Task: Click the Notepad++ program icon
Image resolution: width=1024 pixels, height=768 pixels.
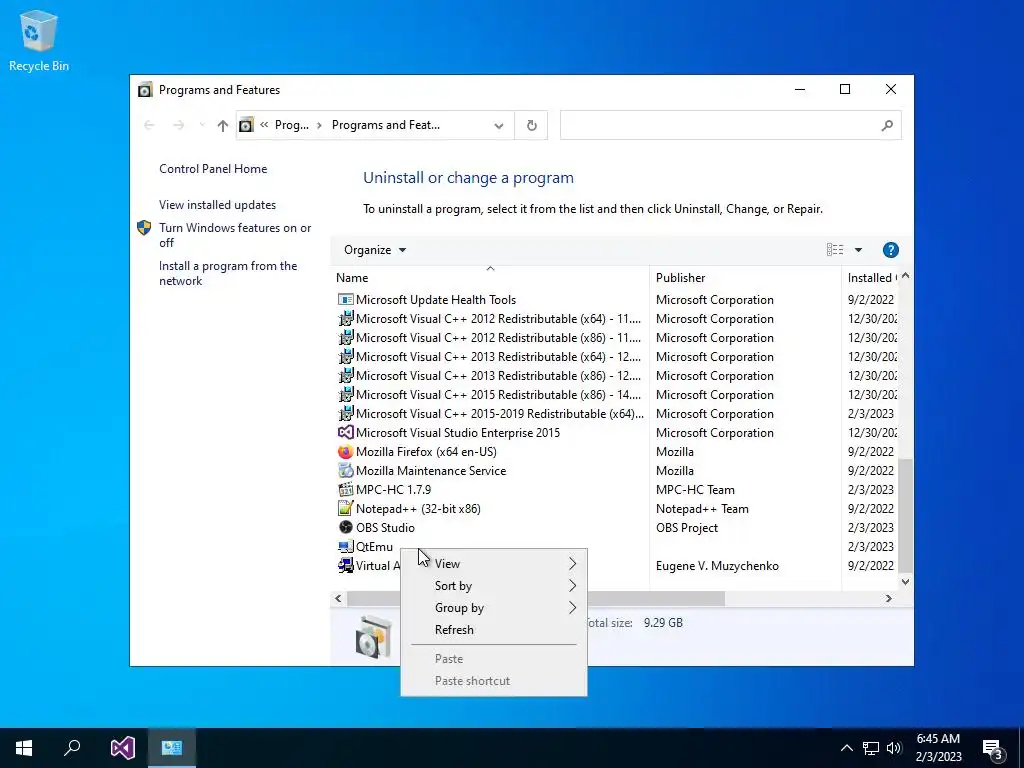Action: pyautogui.click(x=345, y=508)
